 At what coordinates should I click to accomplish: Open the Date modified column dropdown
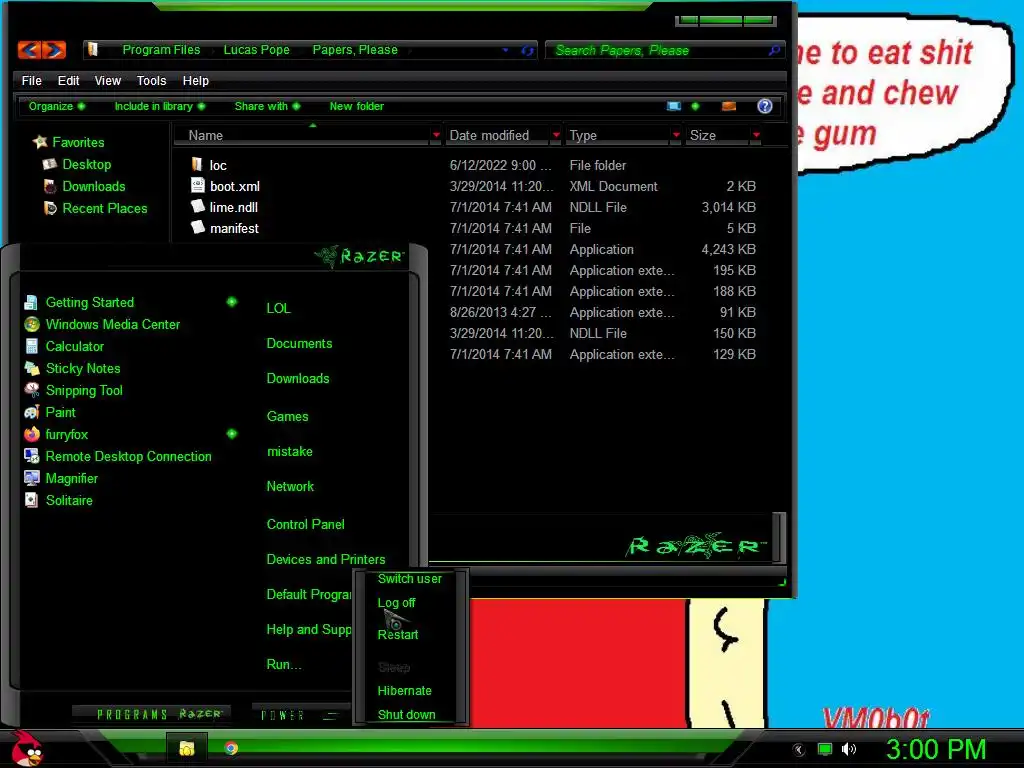(556, 135)
